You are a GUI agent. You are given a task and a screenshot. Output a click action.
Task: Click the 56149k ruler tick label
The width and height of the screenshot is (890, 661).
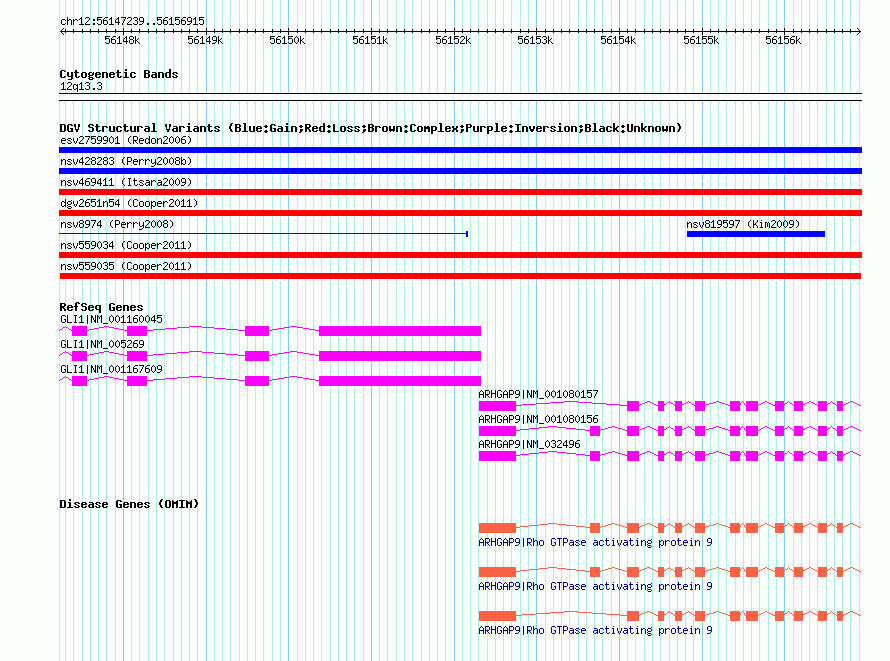click(x=205, y=41)
